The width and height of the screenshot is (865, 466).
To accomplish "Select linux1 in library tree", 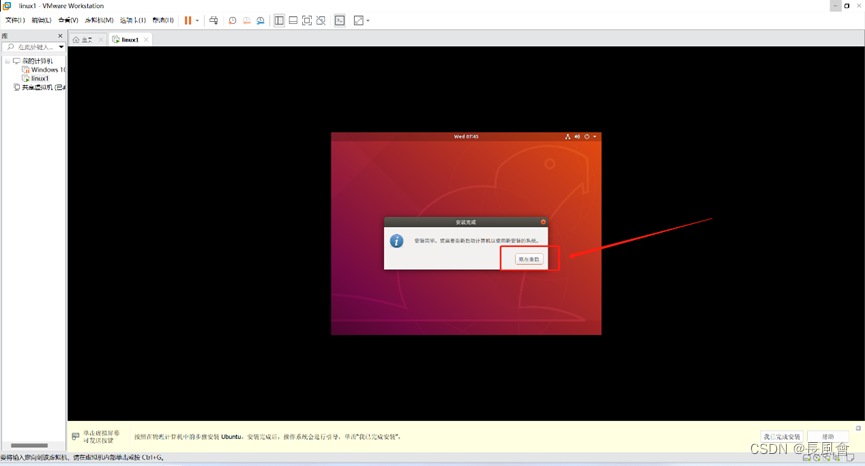I will point(35,78).
